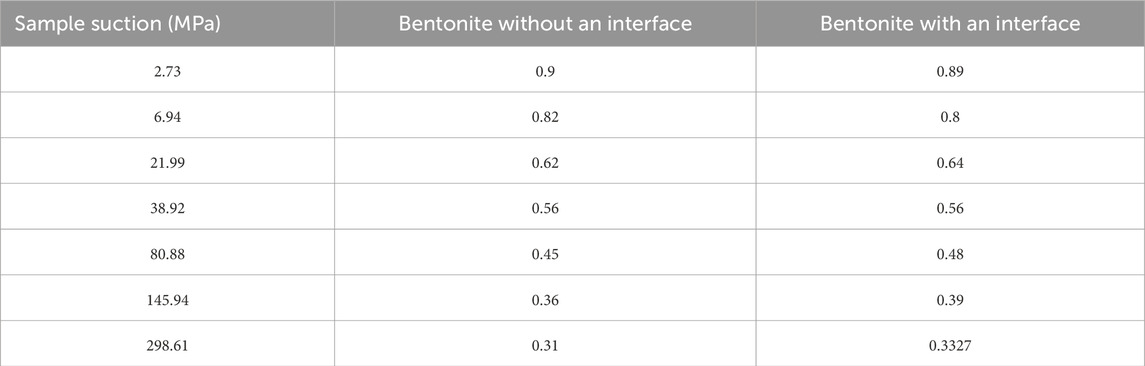Click the 0.48 value cell
Viewport: 1145px width, 366px height.
tap(950, 252)
